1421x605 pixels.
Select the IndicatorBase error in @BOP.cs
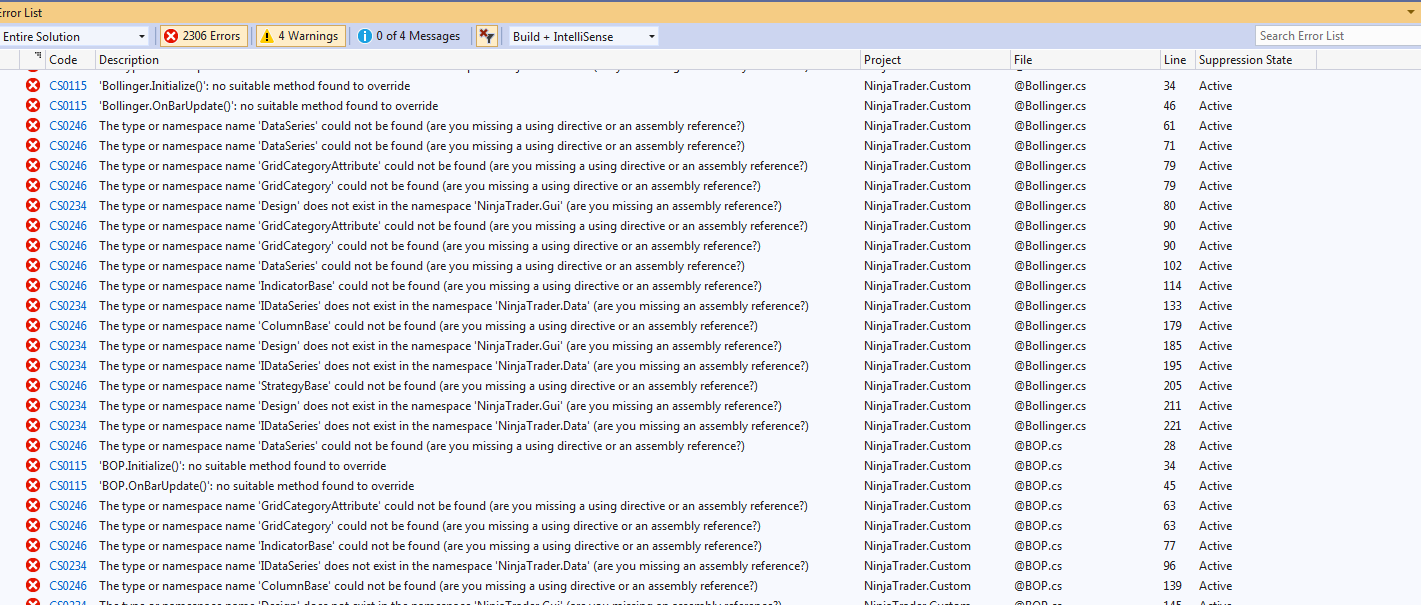point(430,546)
